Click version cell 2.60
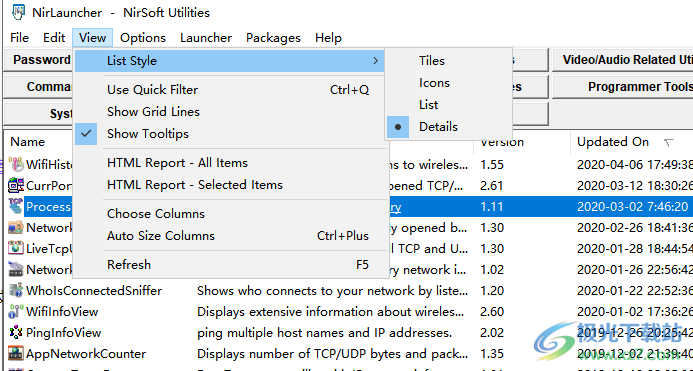The height and width of the screenshot is (371, 693). click(492, 312)
